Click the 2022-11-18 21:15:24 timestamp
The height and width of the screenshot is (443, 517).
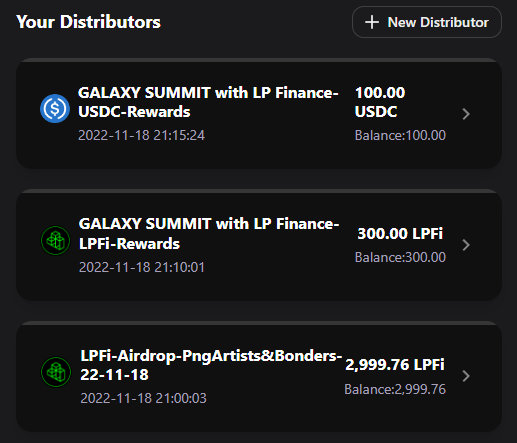[141, 135]
